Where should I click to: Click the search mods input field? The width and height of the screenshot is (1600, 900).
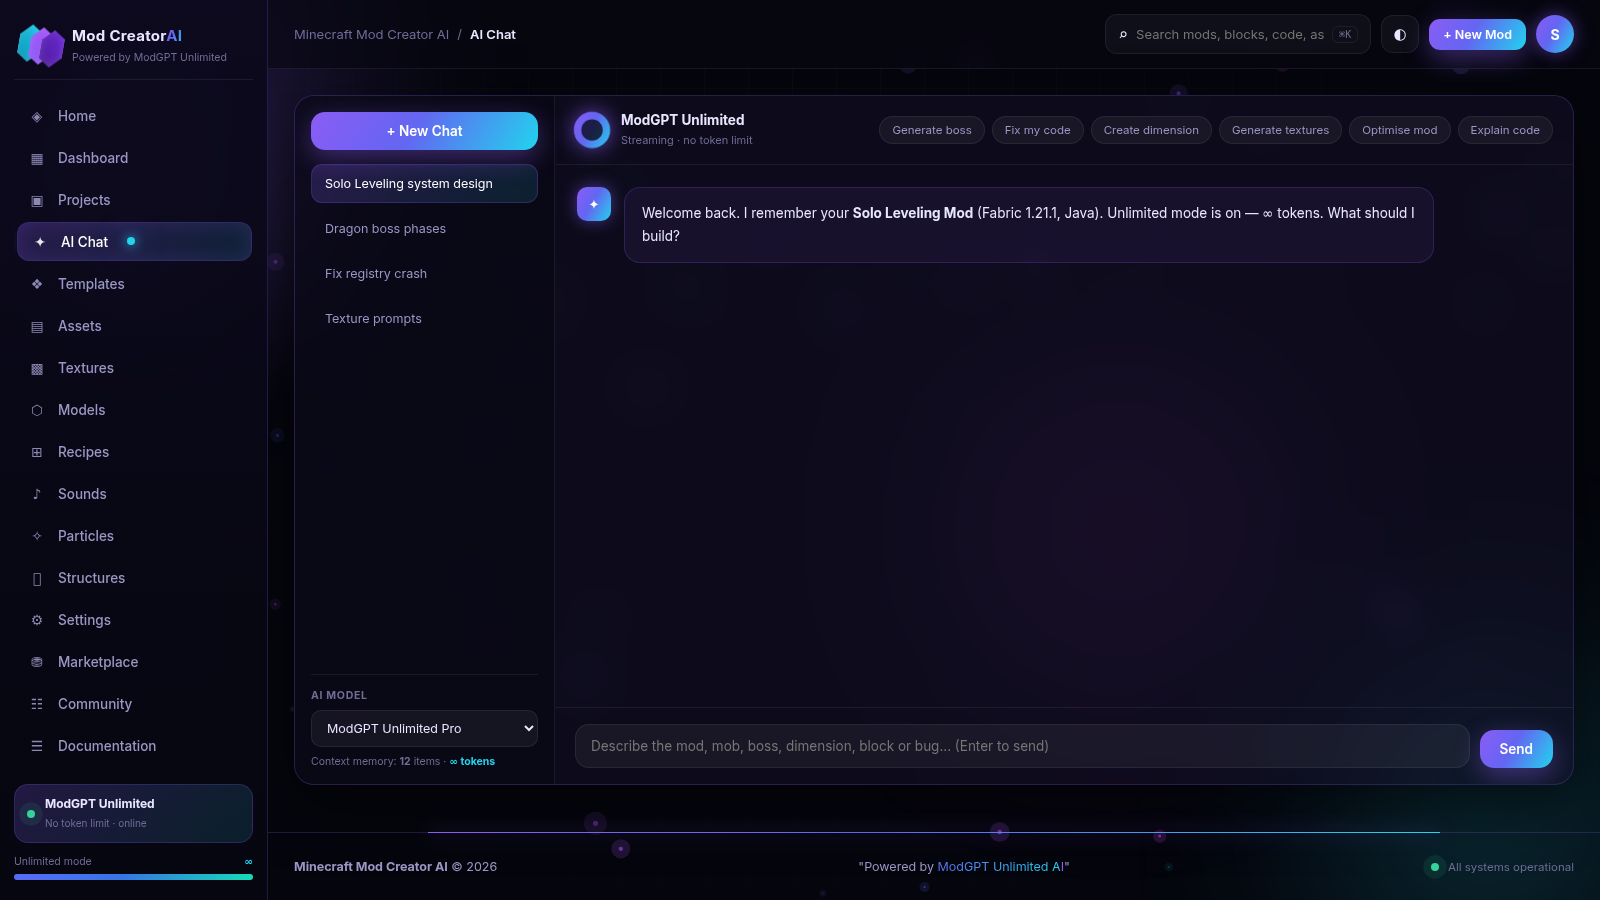pos(1238,35)
